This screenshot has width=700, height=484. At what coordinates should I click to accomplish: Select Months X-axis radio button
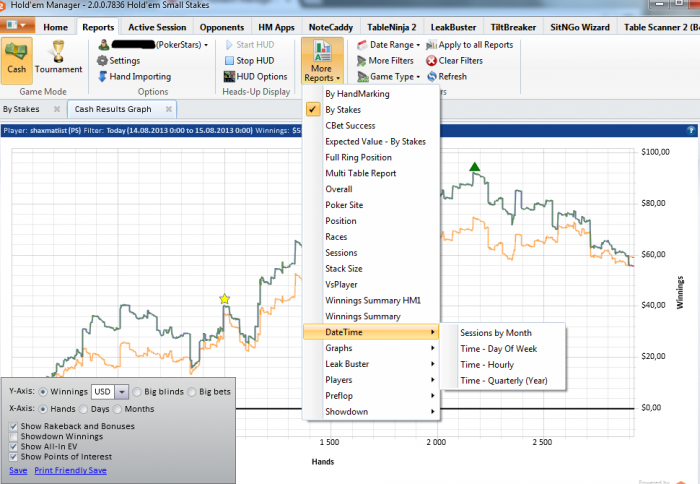pos(117,409)
